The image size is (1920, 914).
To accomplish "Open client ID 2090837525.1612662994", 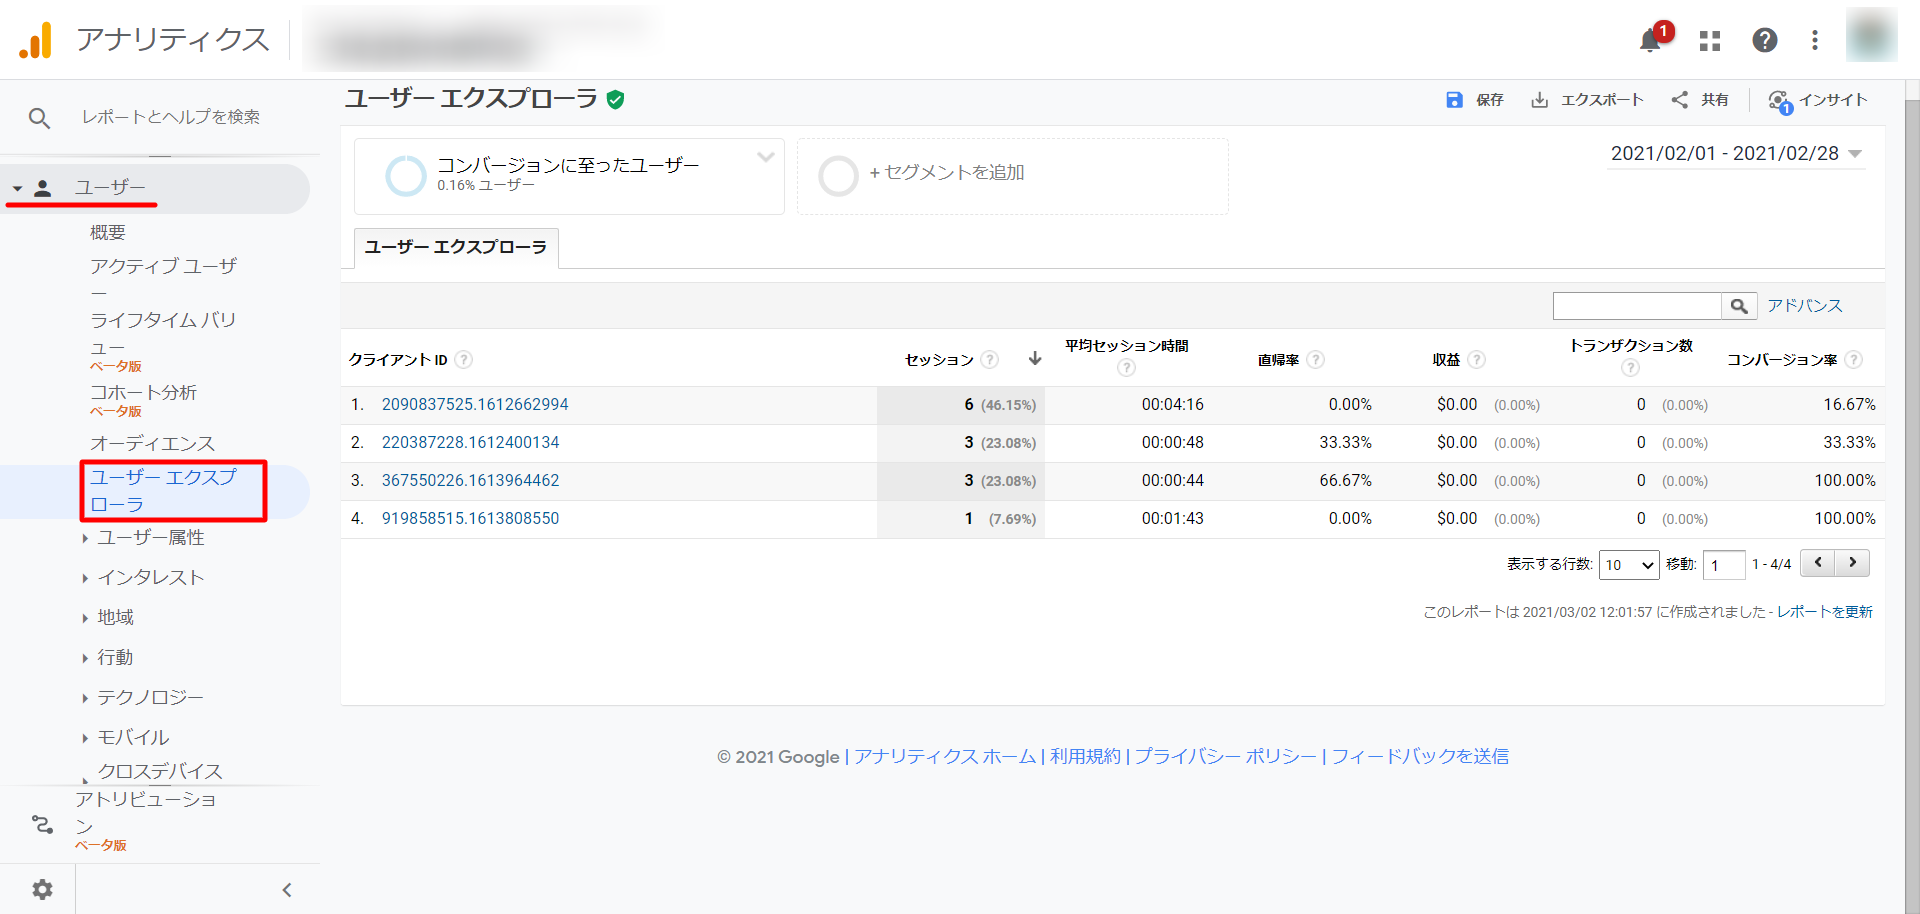I will click(475, 405).
